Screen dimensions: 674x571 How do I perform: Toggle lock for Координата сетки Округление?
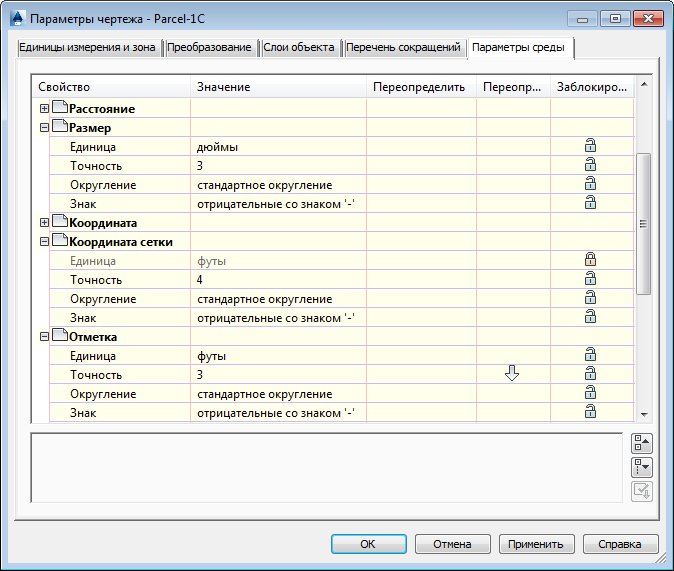(590, 298)
